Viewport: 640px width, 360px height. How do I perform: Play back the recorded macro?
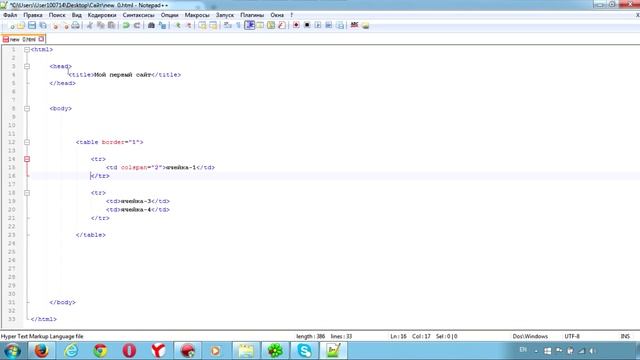[x=318, y=25]
